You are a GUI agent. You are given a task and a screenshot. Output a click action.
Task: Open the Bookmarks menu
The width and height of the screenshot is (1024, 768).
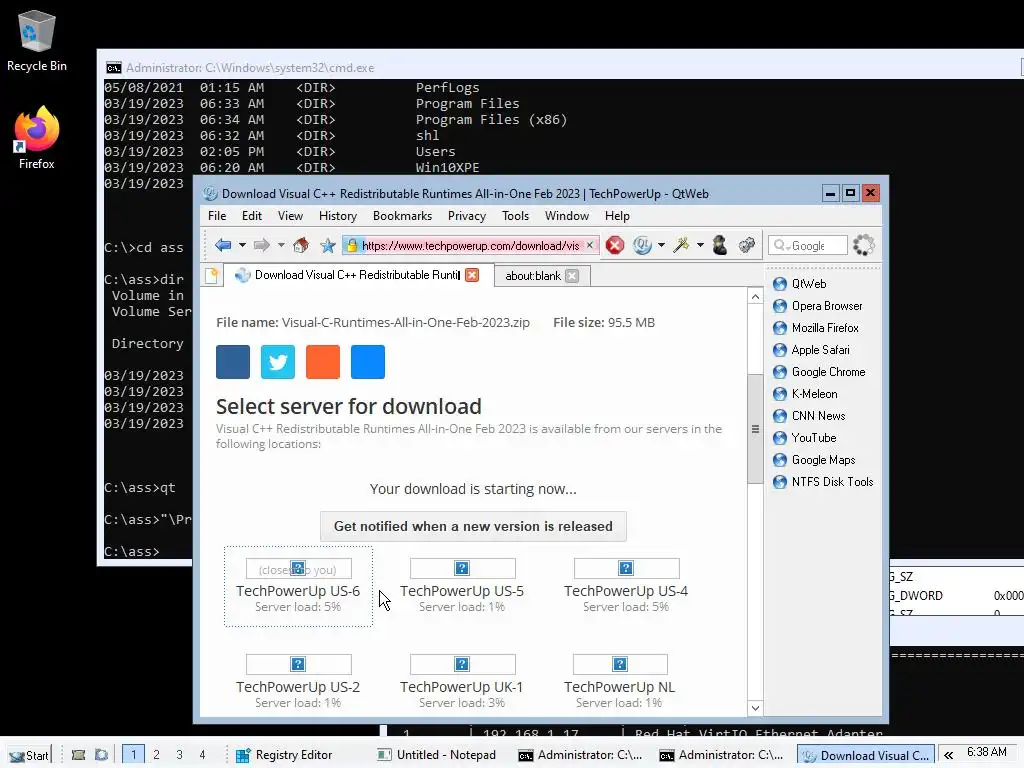[x=402, y=216]
